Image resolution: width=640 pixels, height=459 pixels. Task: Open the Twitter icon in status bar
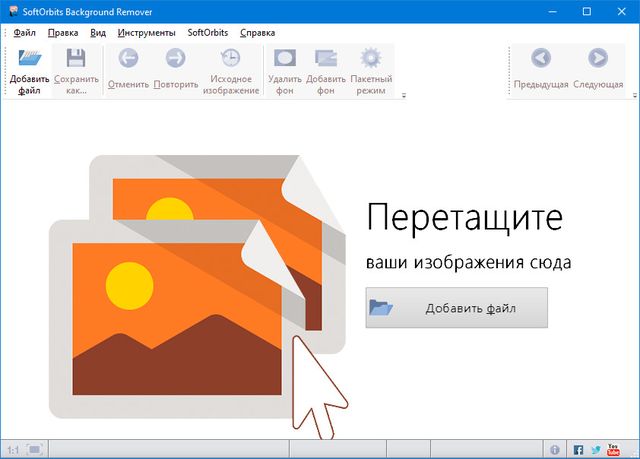pyautogui.click(x=596, y=449)
